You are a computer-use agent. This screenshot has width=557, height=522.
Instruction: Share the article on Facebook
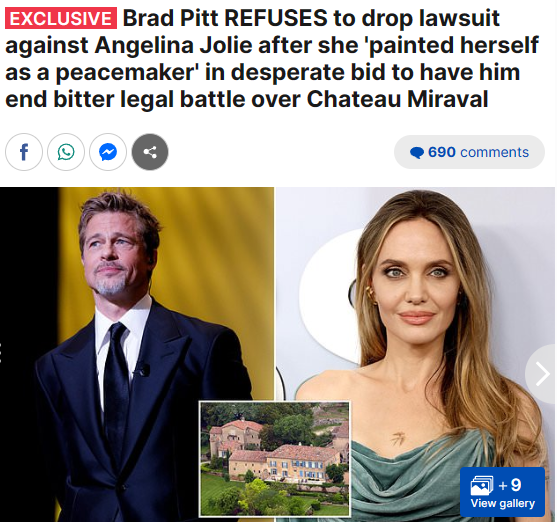point(24,152)
